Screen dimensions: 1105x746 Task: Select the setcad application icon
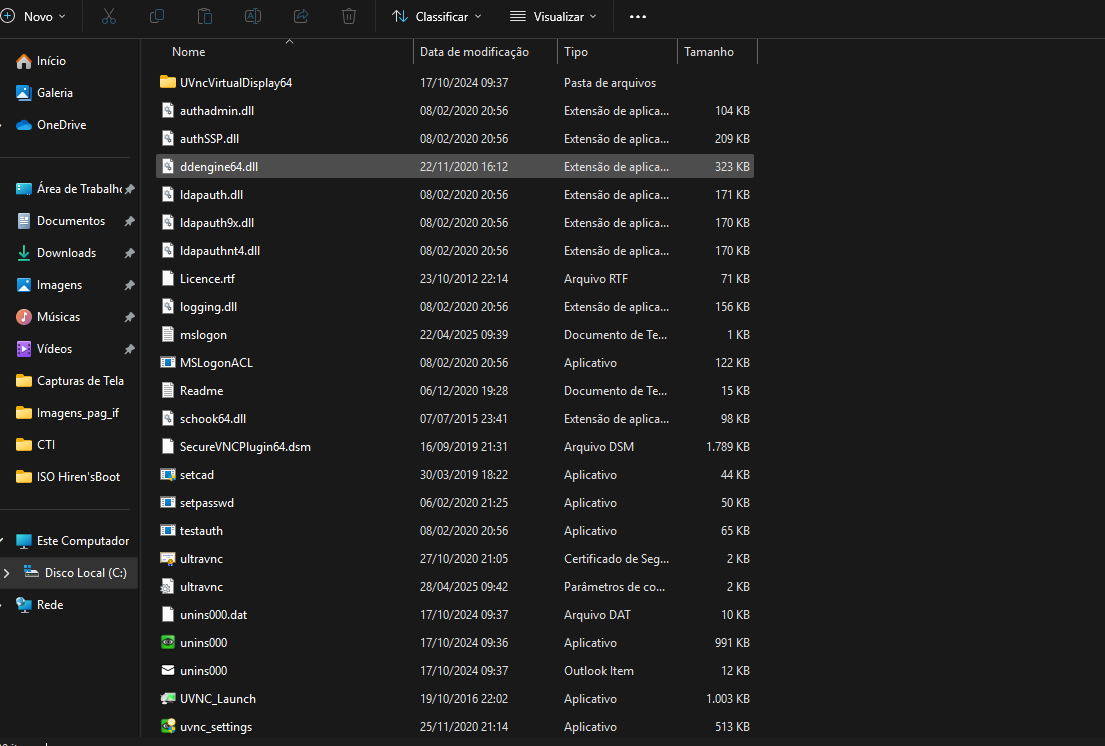(168, 475)
